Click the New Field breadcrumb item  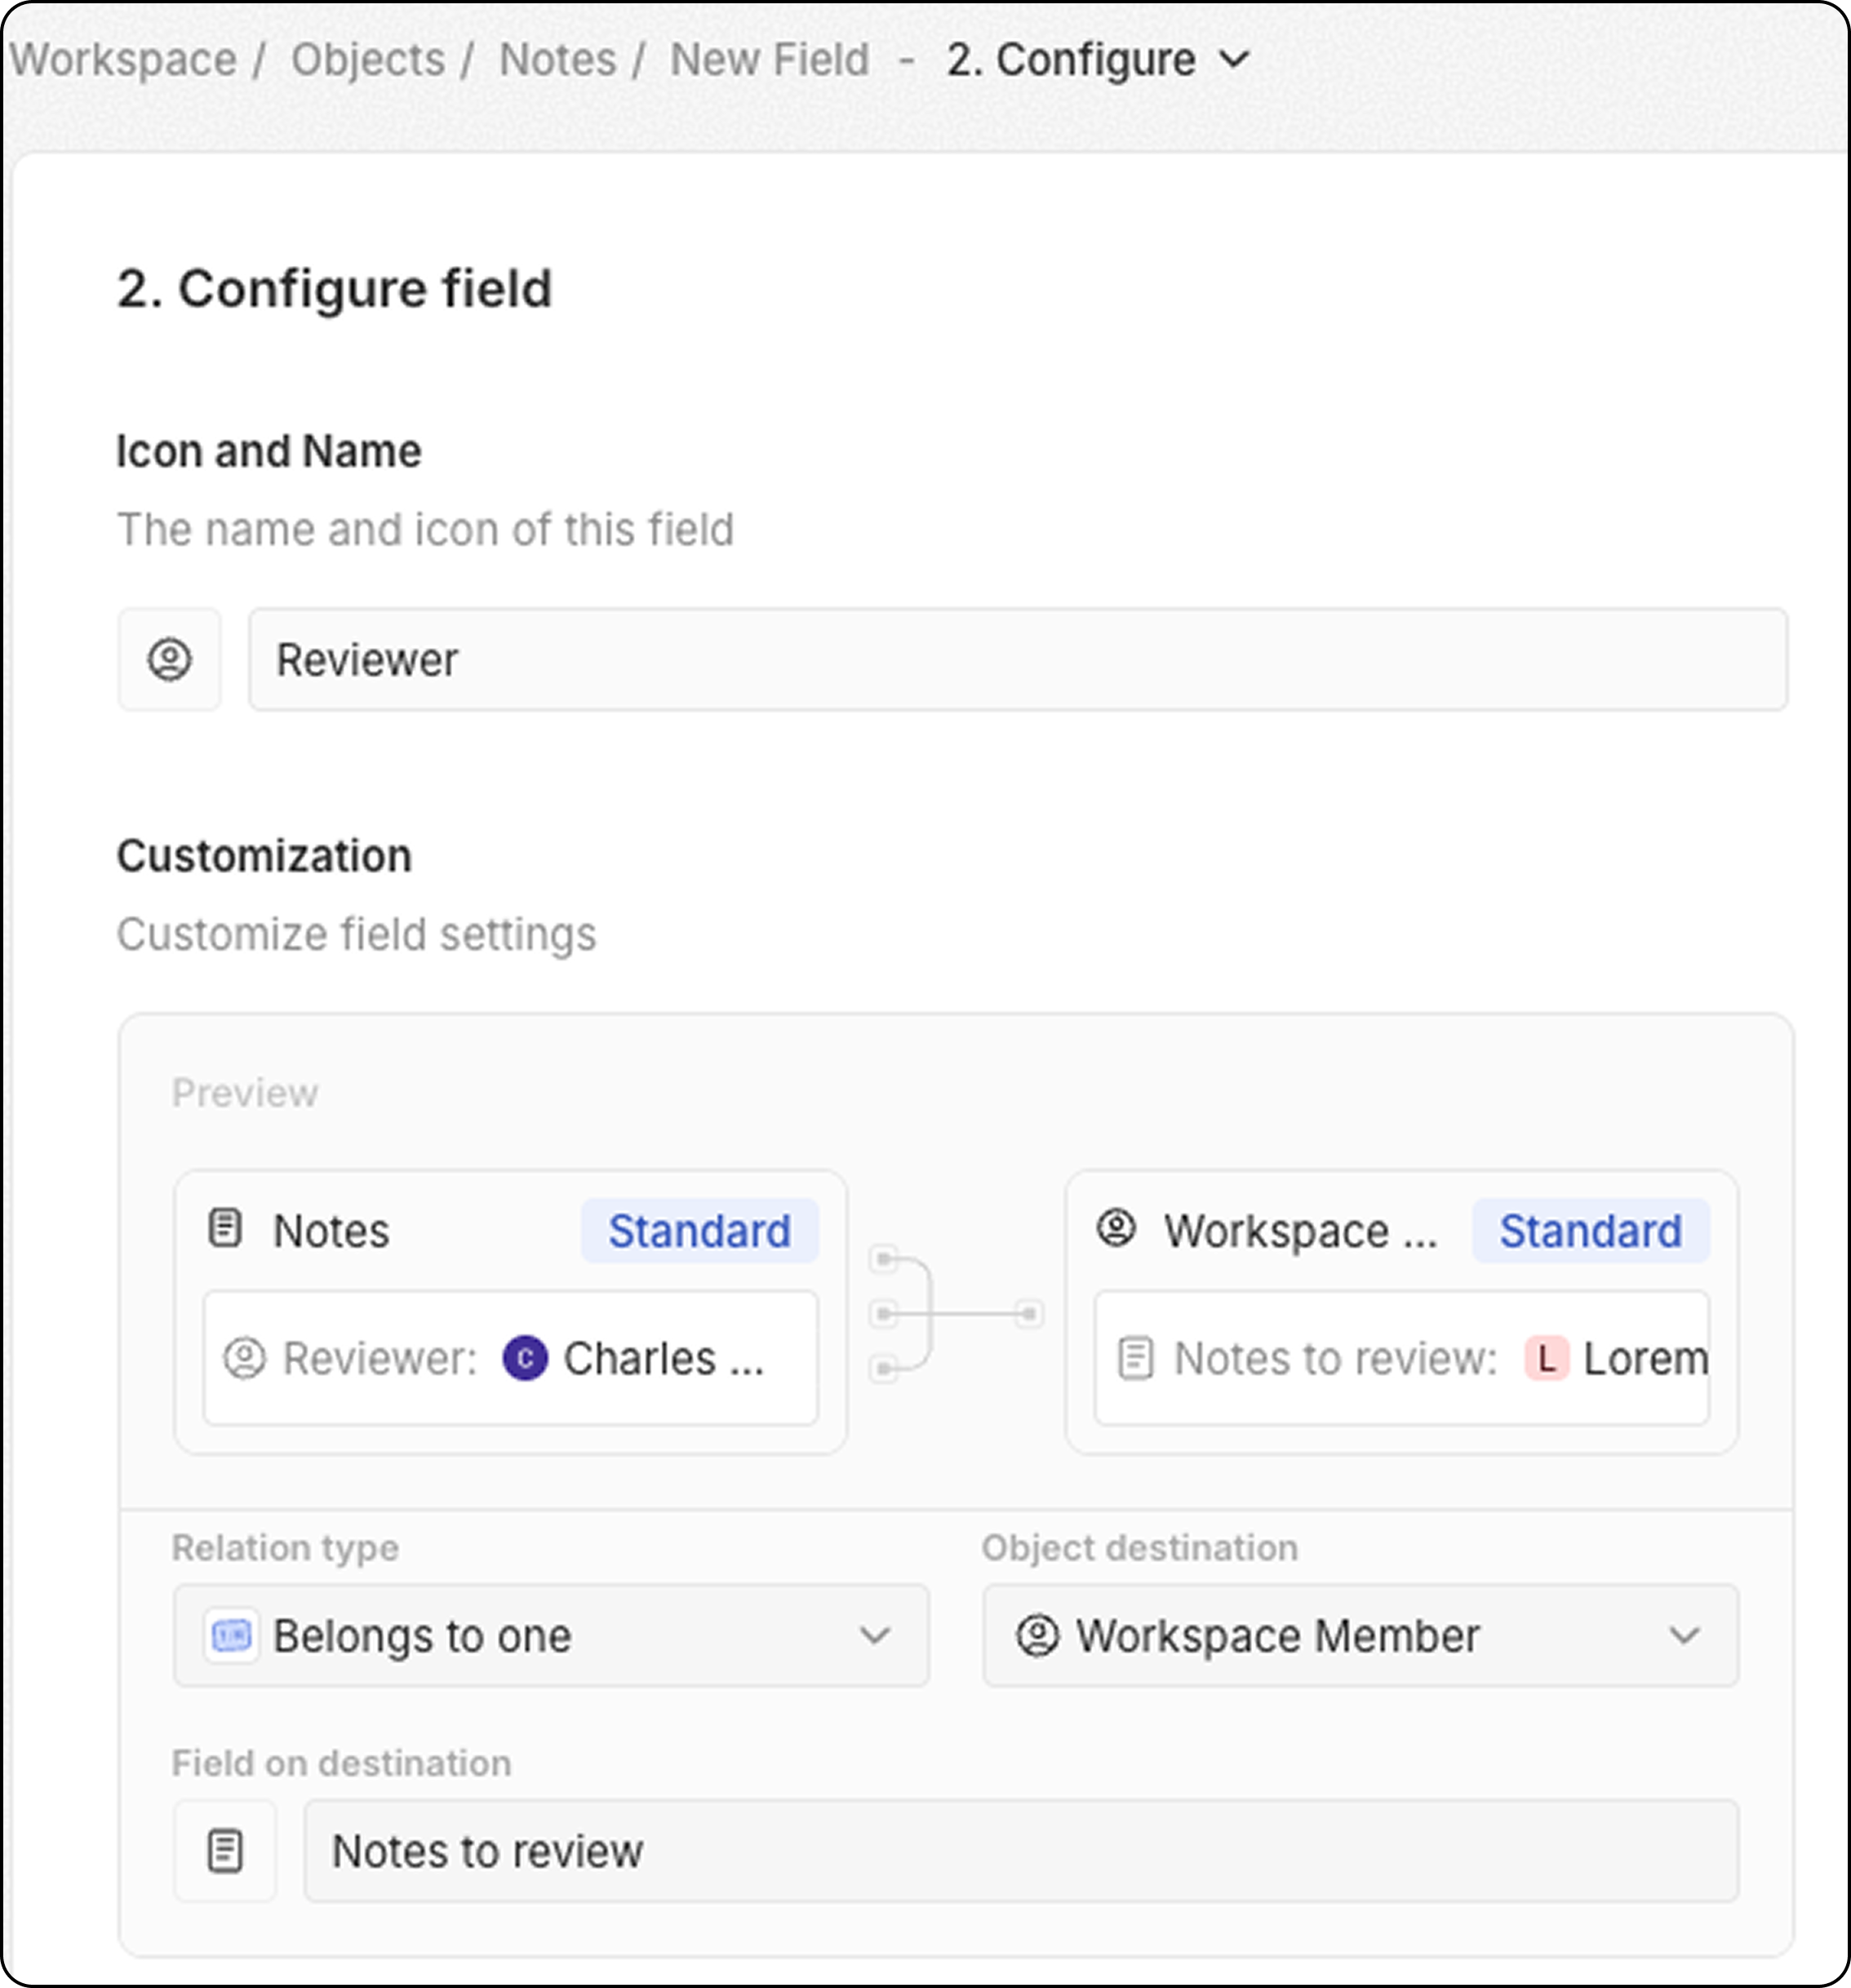pyautogui.click(x=770, y=60)
